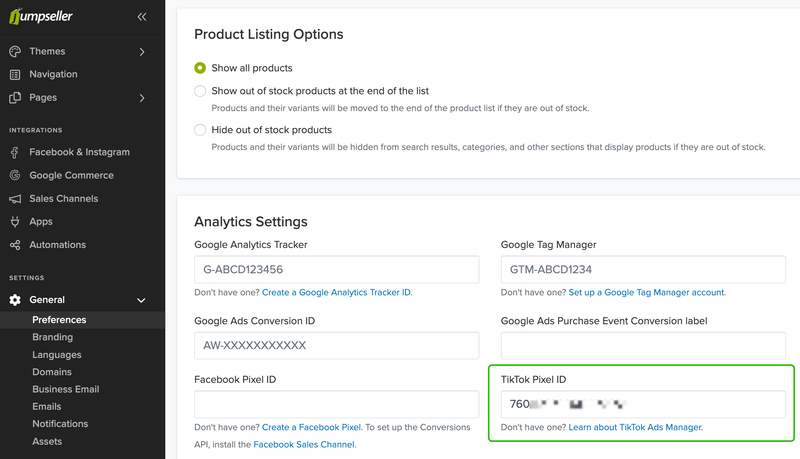Click the Sales Channels megaphone icon

point(15,199)
